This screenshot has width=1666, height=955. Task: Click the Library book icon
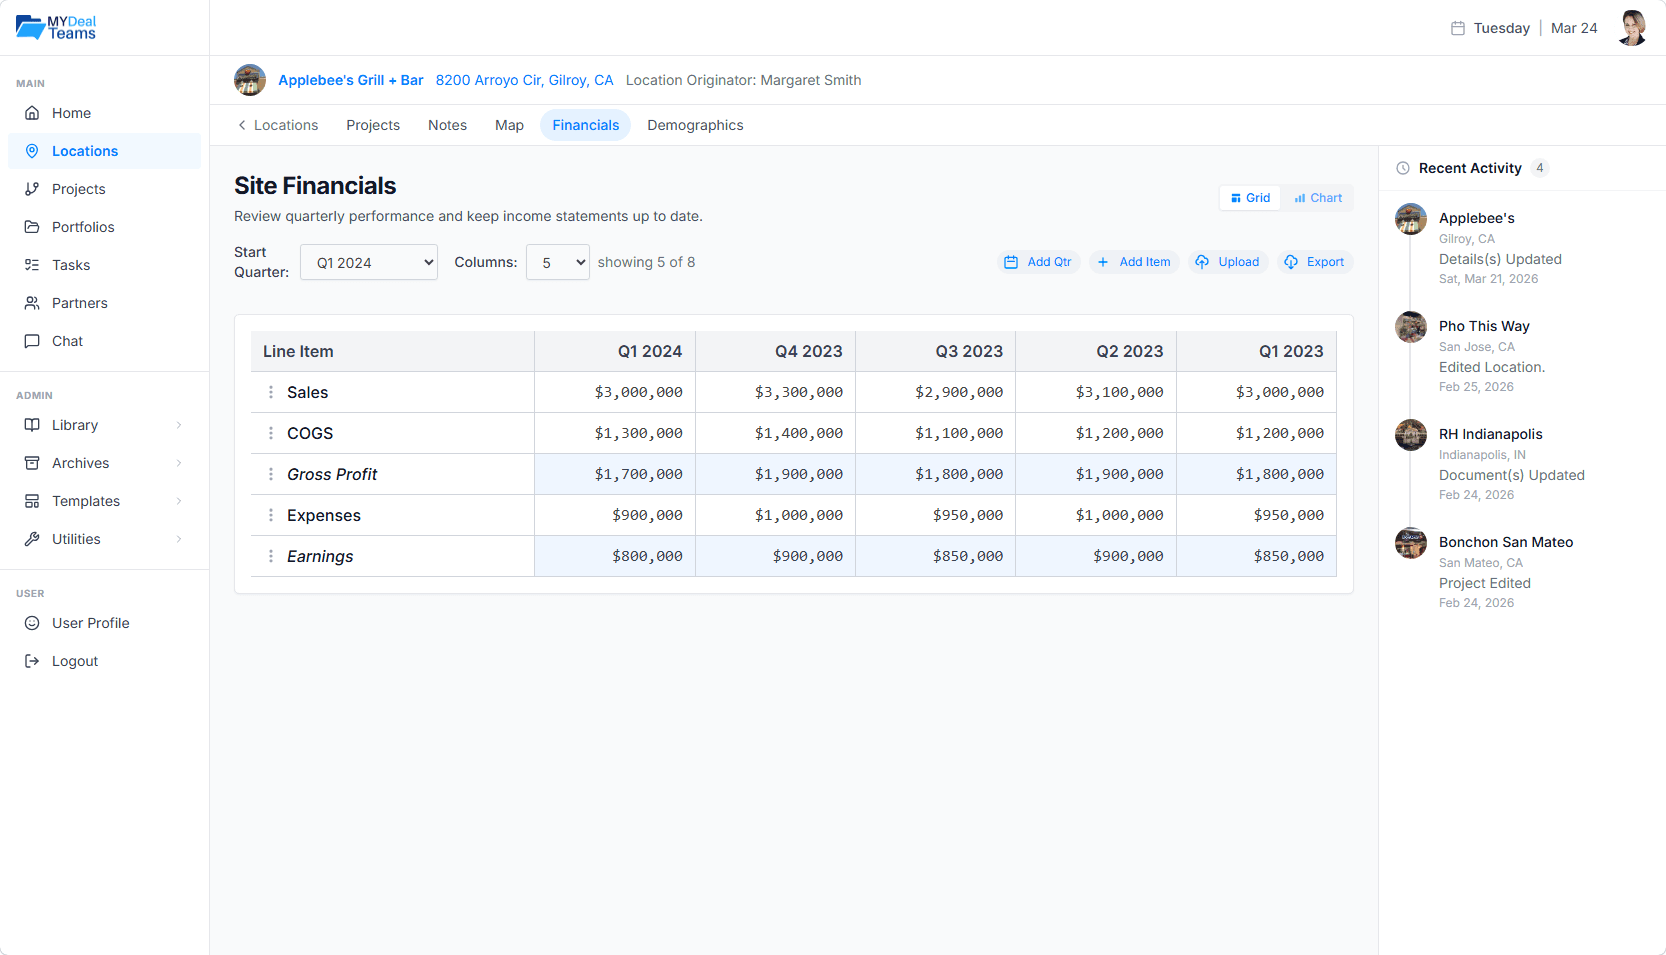click(32, 425)
